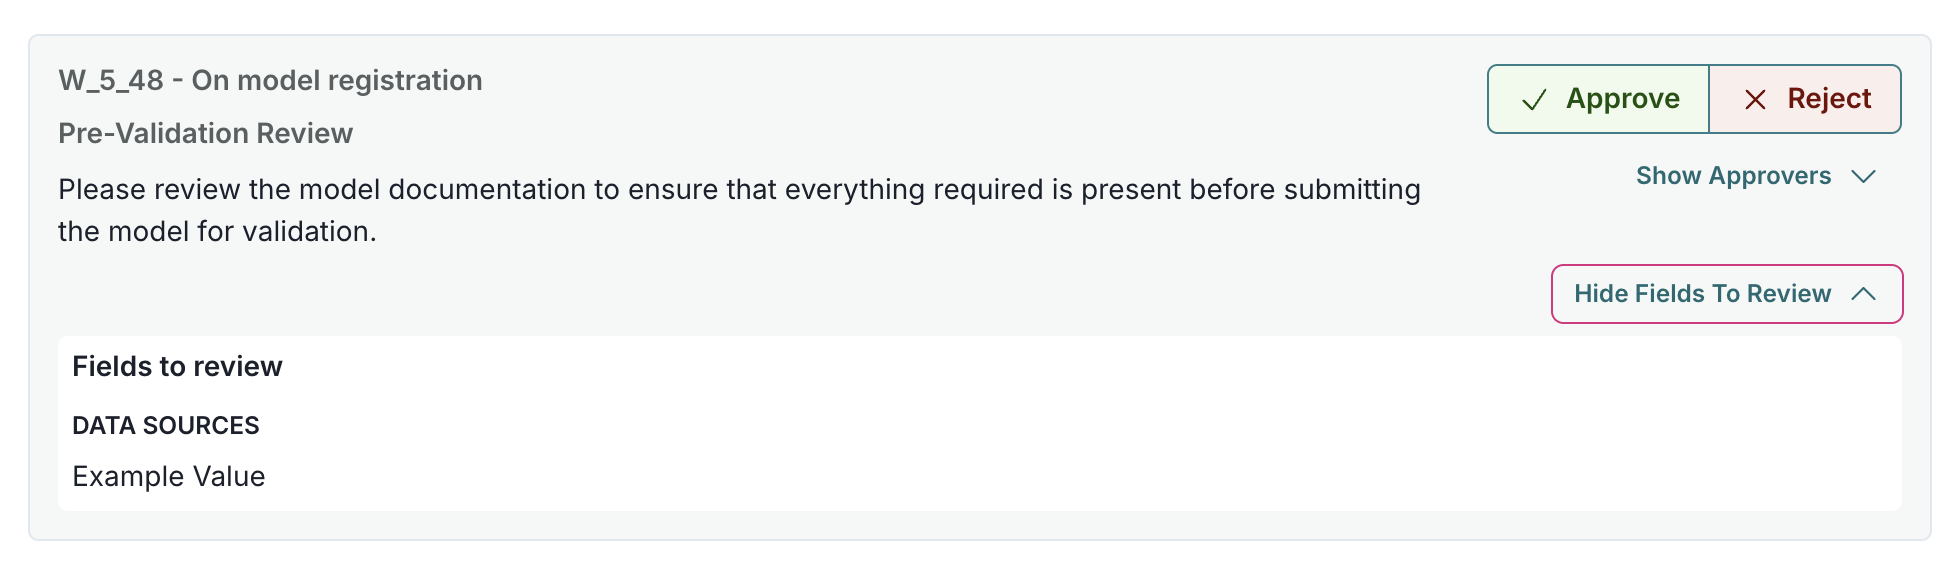
Task: Click the "On model registration" title text
Action: [x=337, y=81]
